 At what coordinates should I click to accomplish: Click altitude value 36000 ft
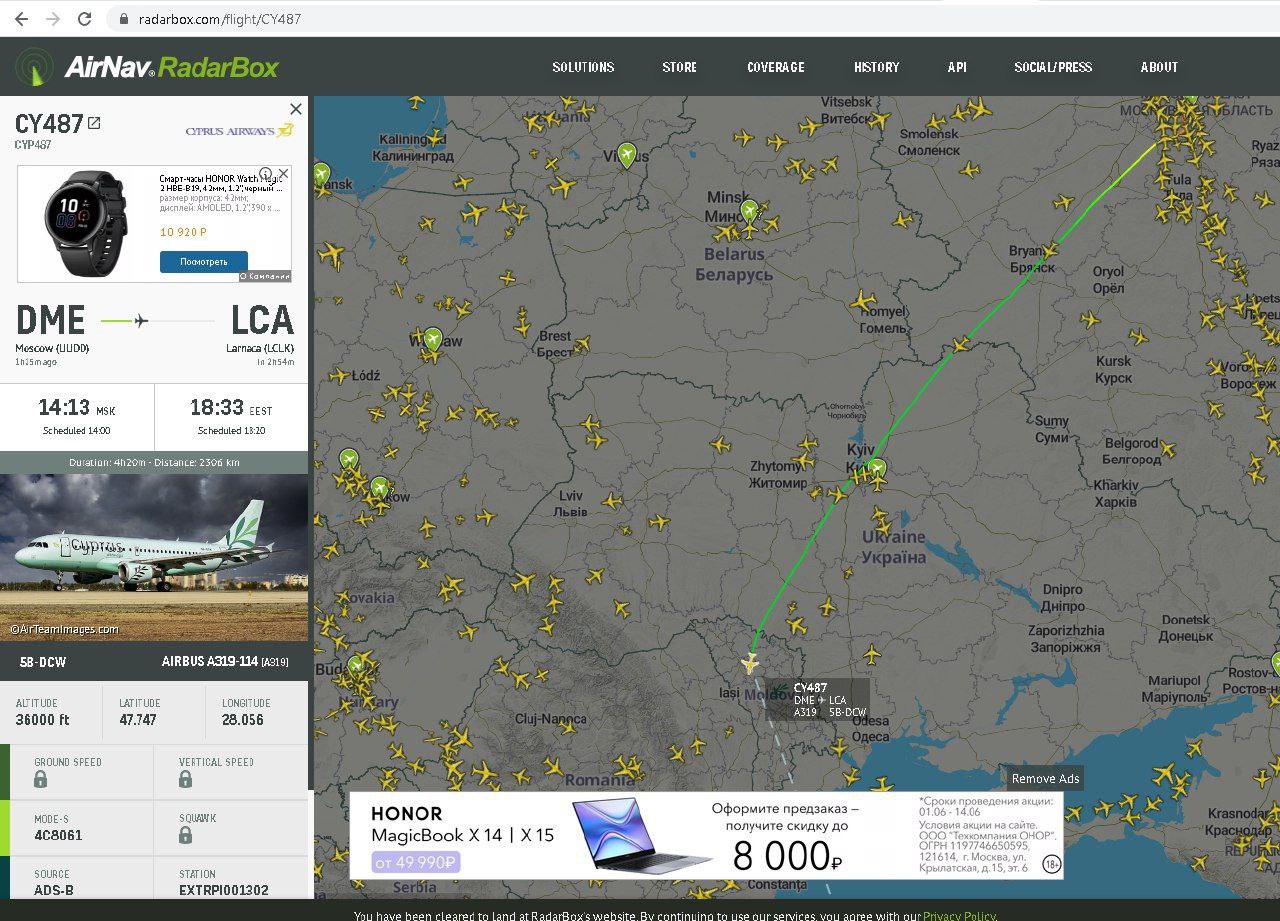42,719
